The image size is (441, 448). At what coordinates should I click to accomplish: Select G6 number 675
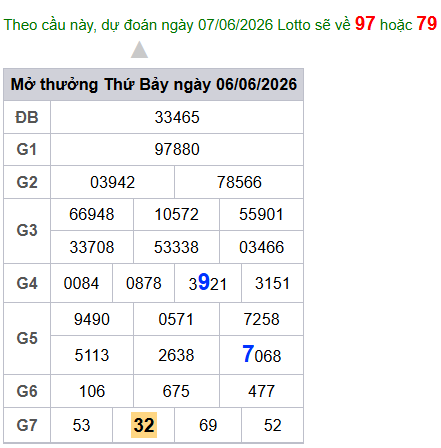click(176, 391)
